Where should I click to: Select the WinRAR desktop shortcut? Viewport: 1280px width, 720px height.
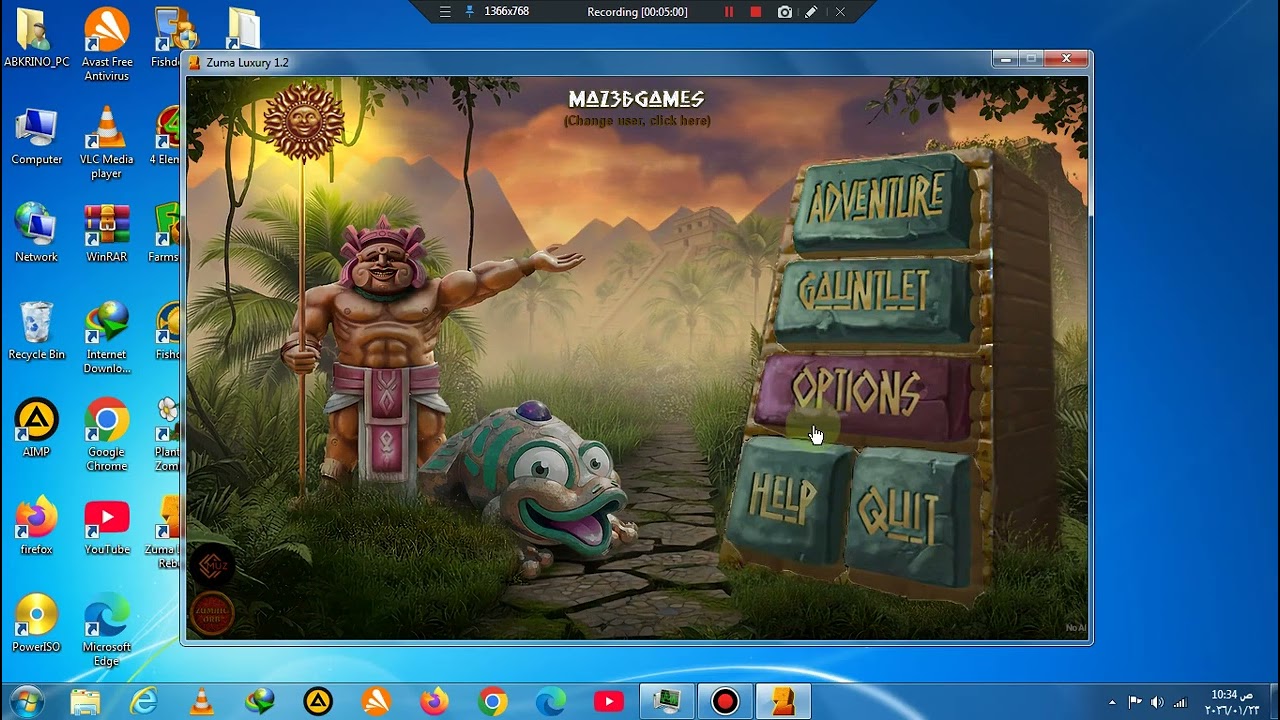[x=107, y=232]
